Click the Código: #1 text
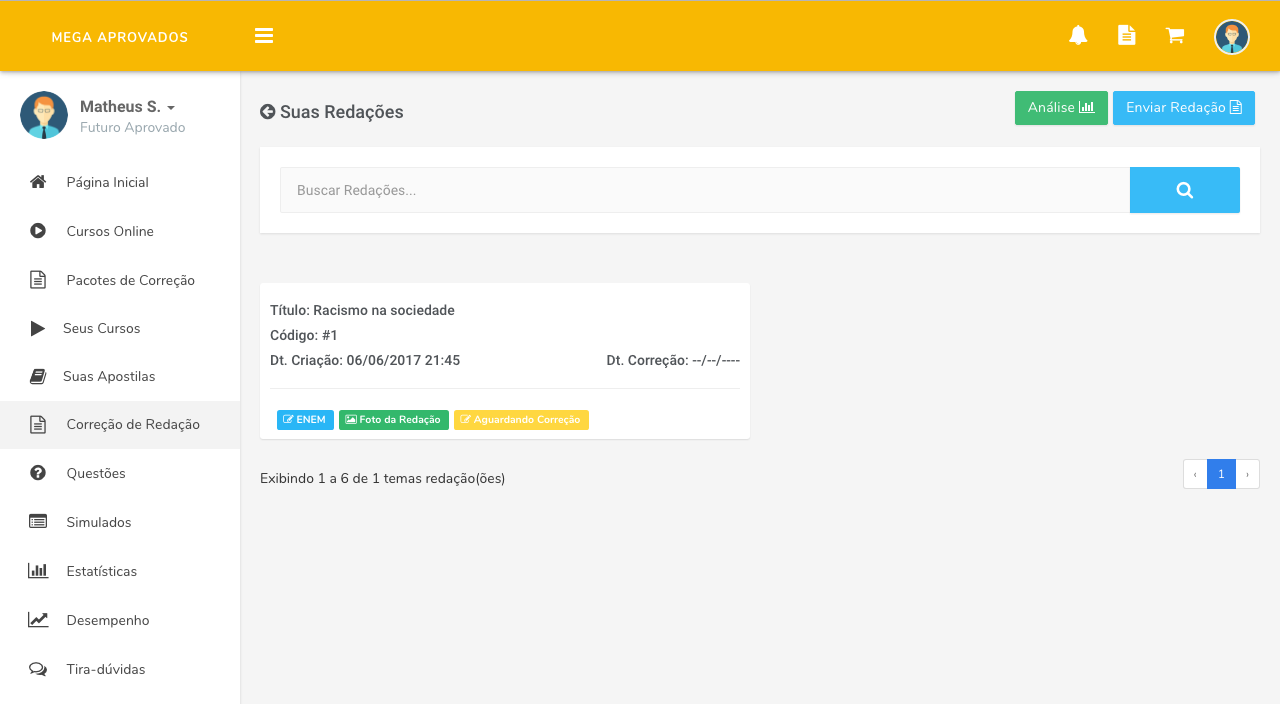This screenshot has height=704, width=1280. click(304, 335)
